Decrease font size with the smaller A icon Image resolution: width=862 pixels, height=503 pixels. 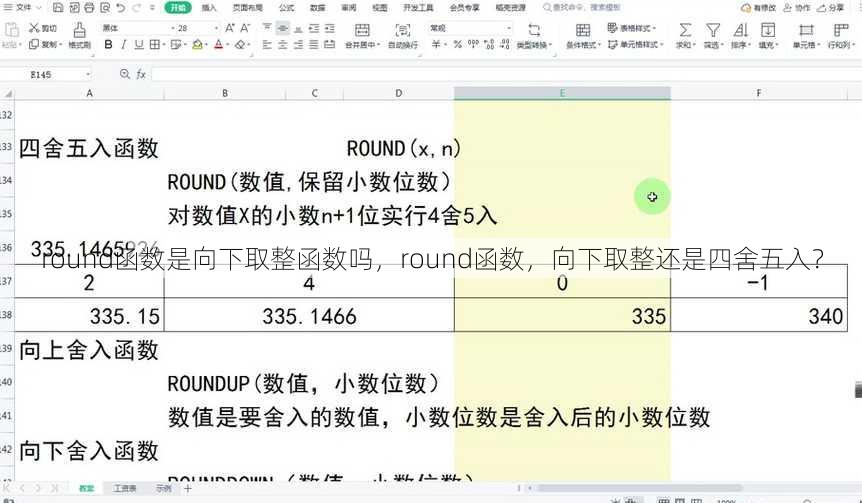click(x=245, y=28)
